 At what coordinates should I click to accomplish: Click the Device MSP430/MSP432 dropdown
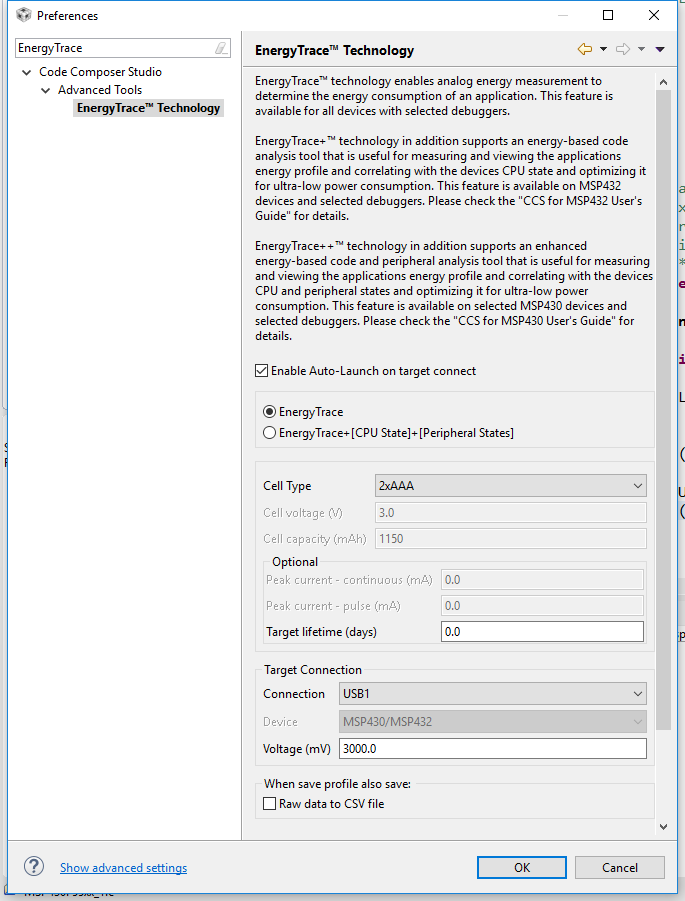[x=492, y=722]
